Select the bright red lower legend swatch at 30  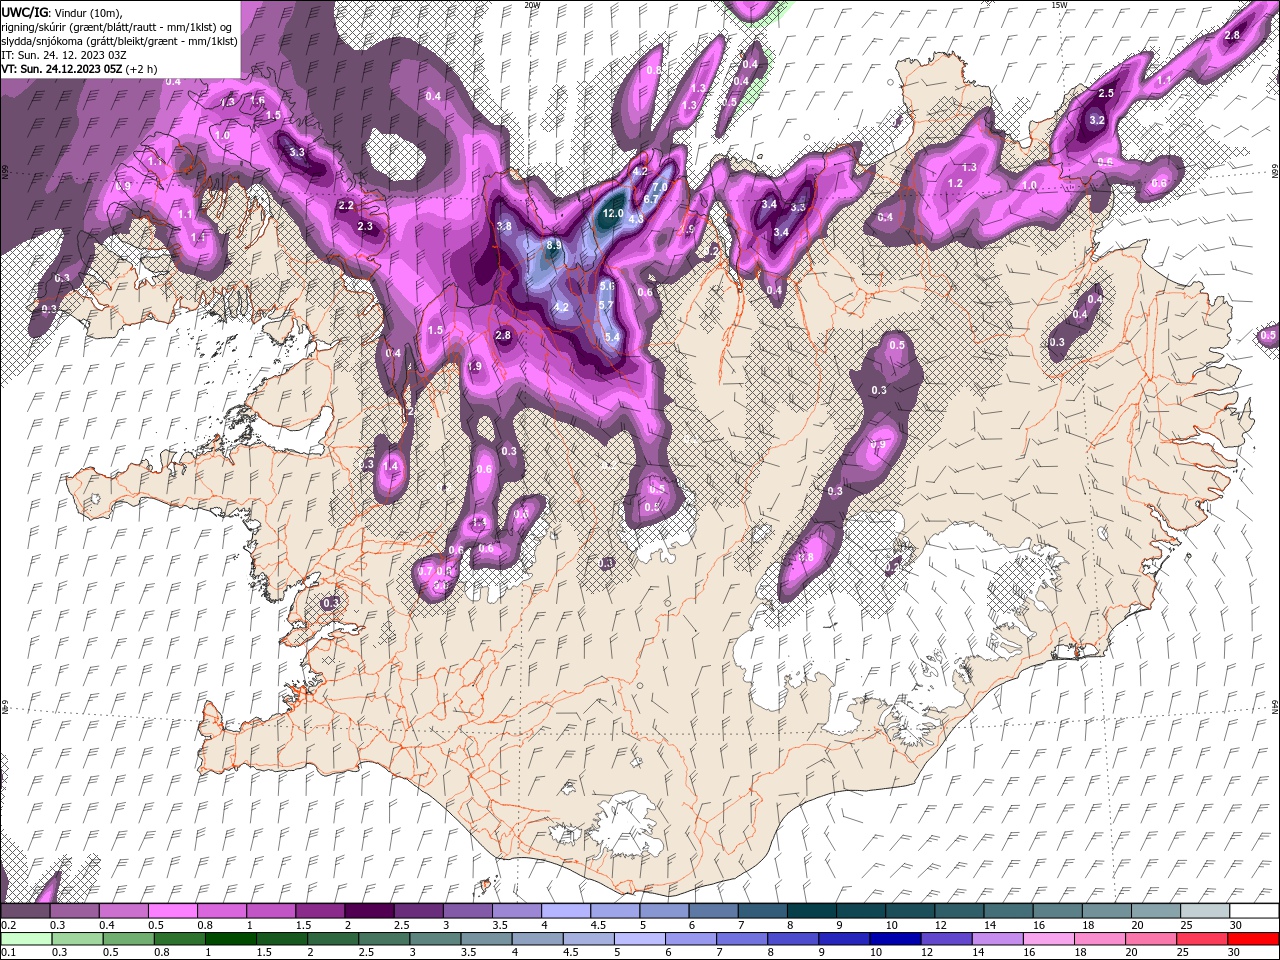pyautogui.click(x=1254, y=939)
